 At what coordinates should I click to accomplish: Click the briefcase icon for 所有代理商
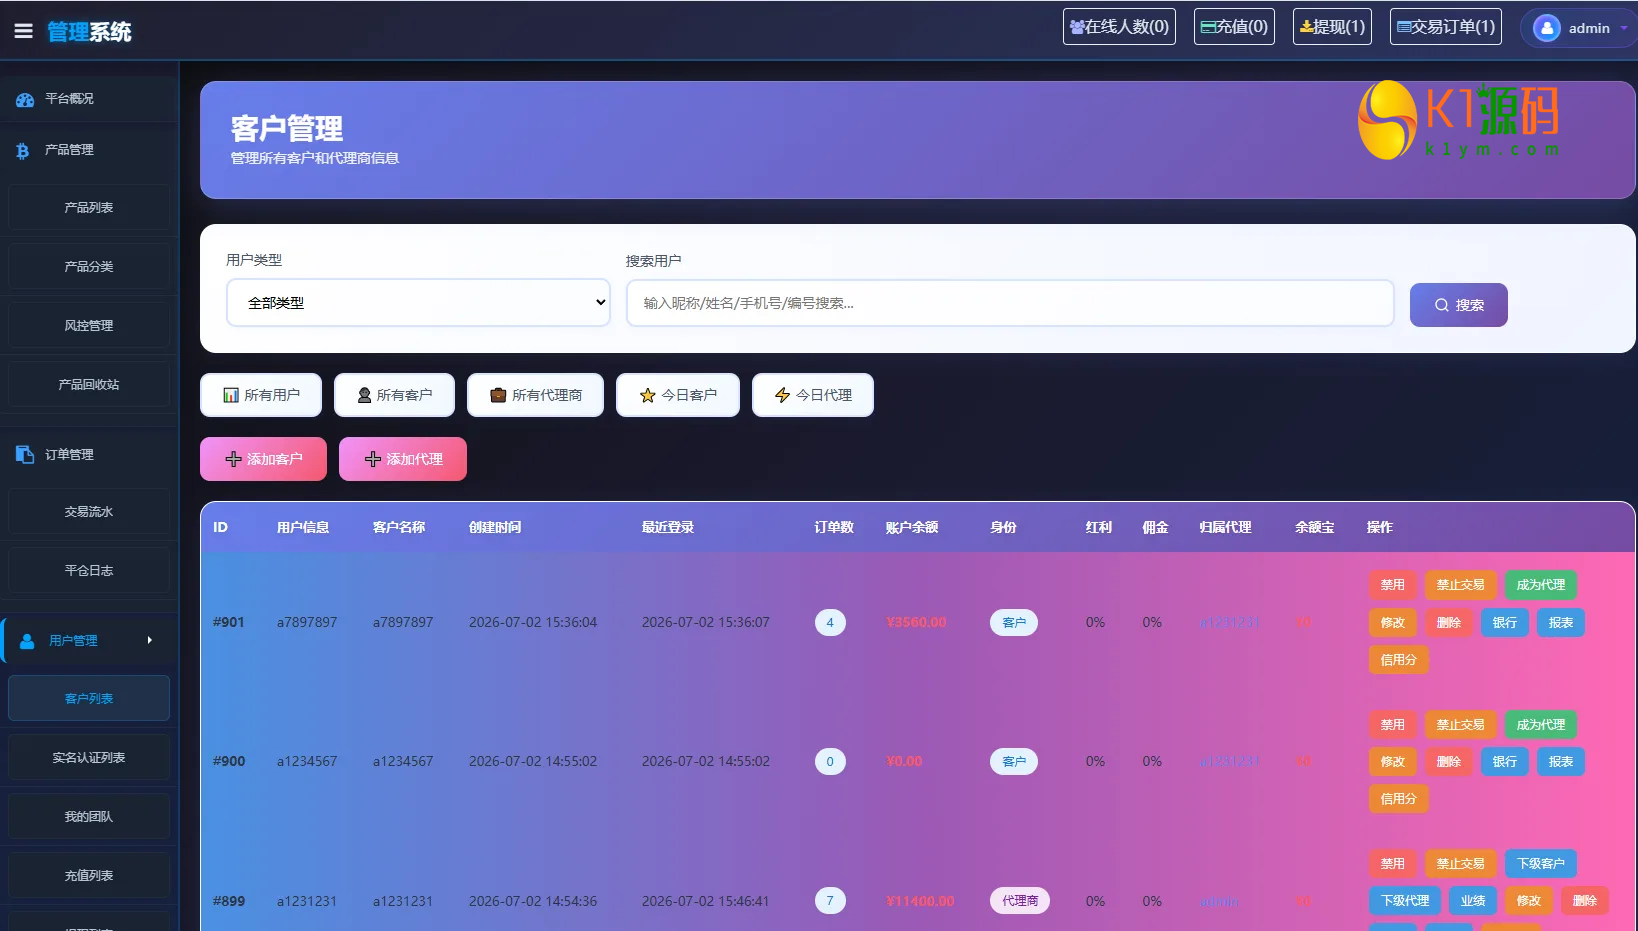[498, 395]
